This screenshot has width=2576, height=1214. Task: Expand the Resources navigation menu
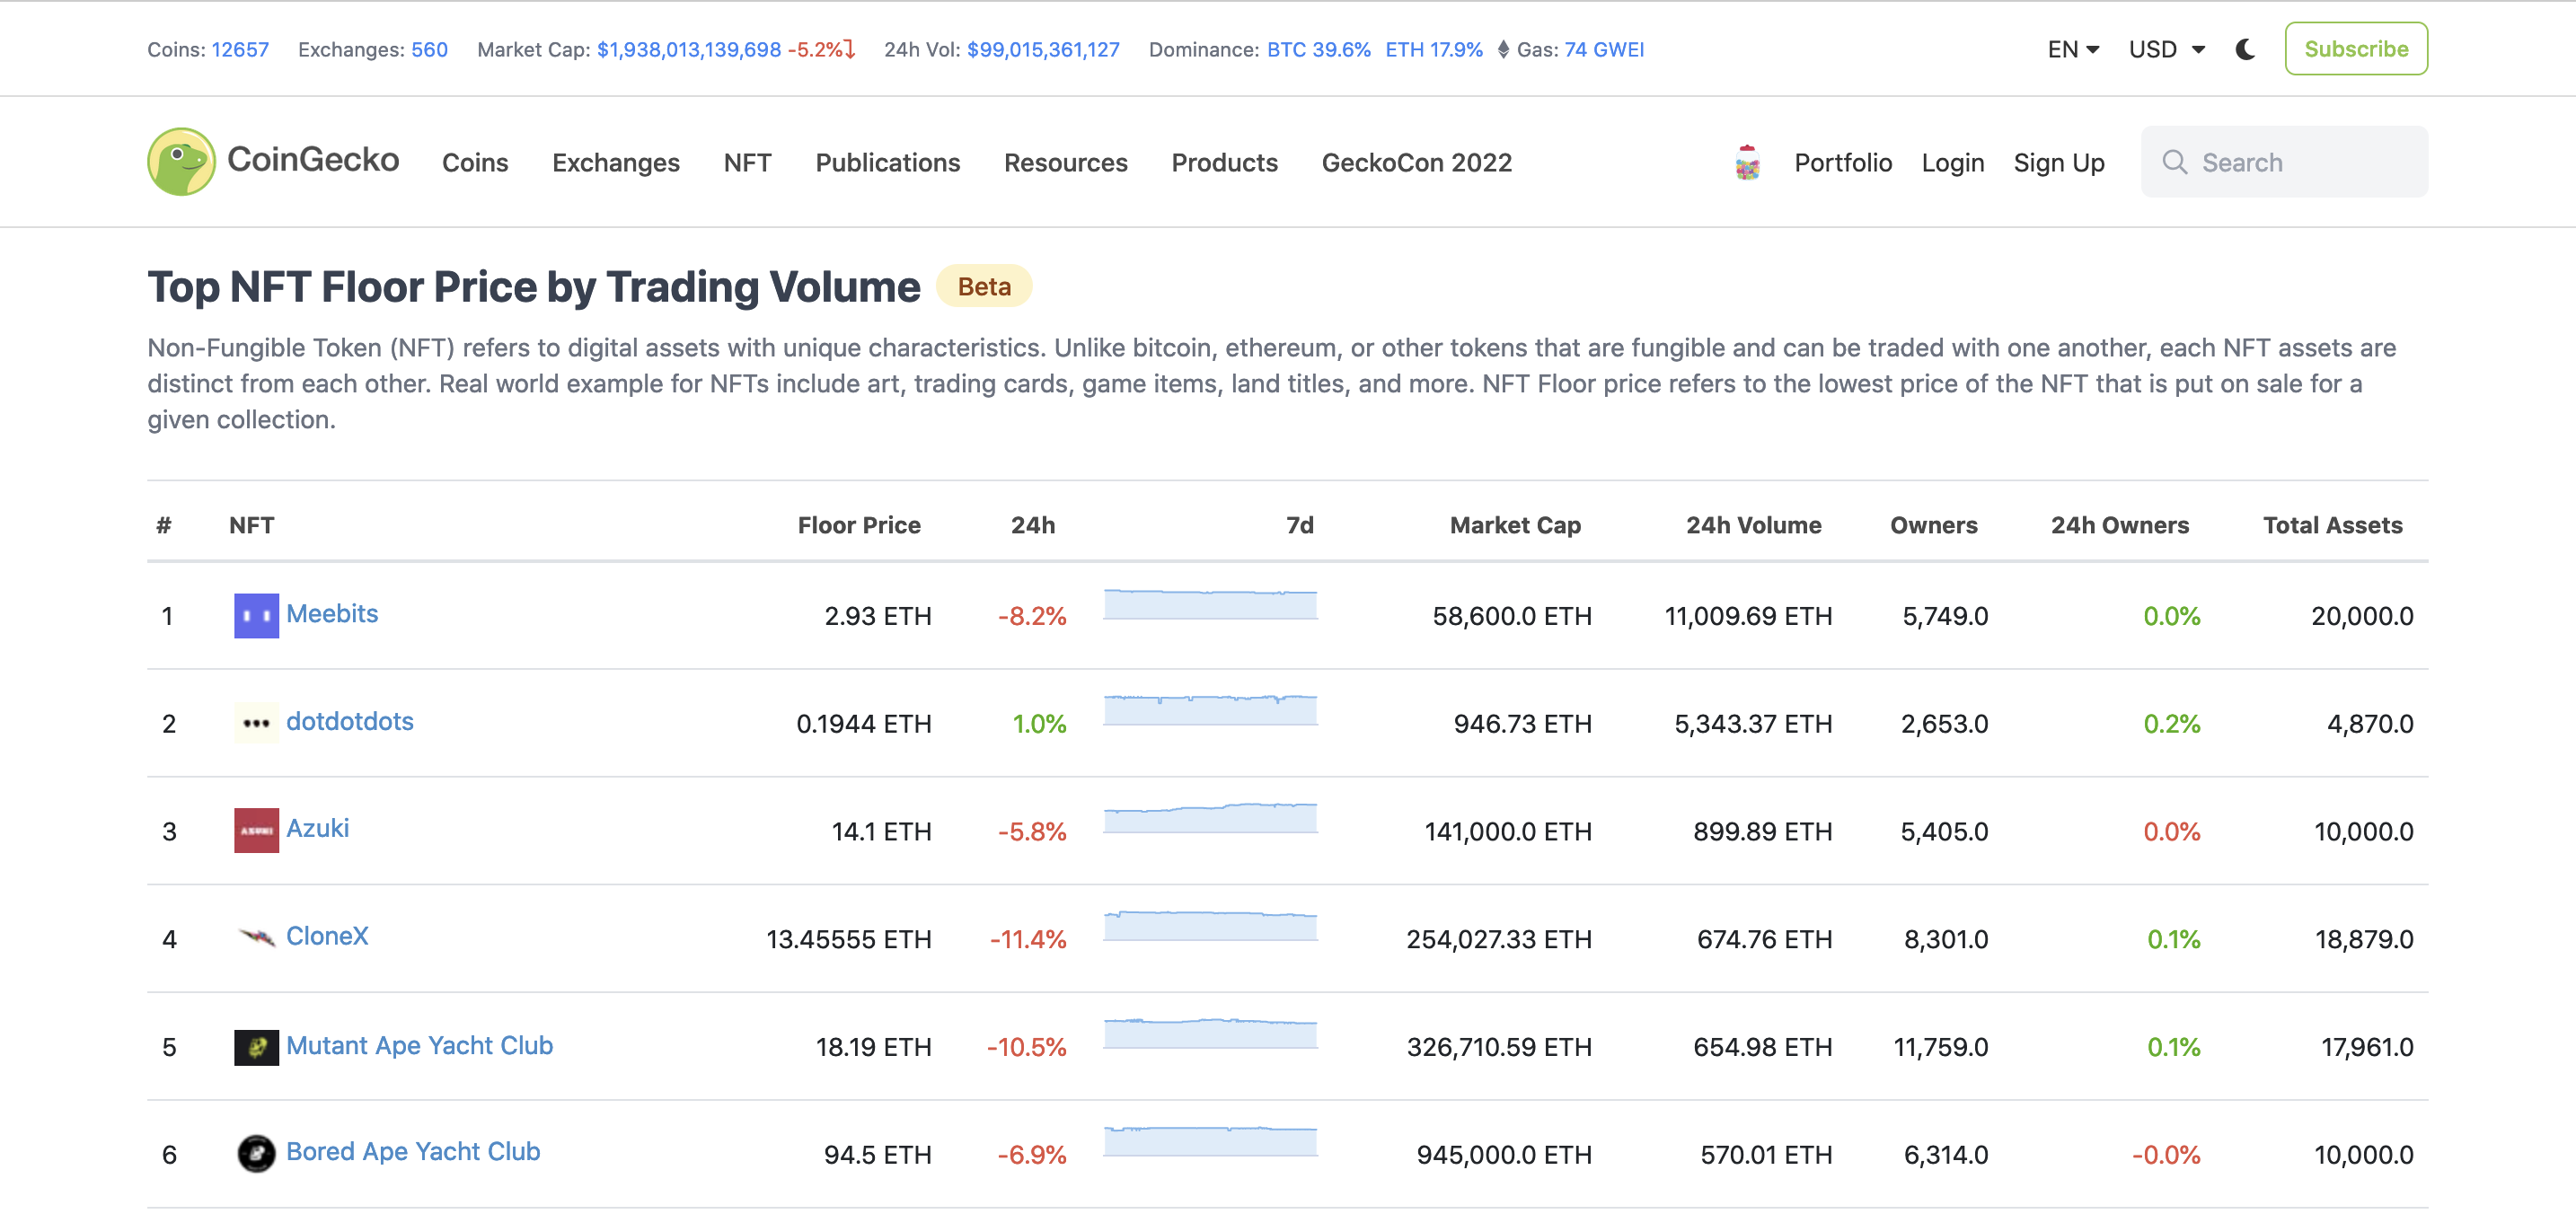tap(1065, 162)
